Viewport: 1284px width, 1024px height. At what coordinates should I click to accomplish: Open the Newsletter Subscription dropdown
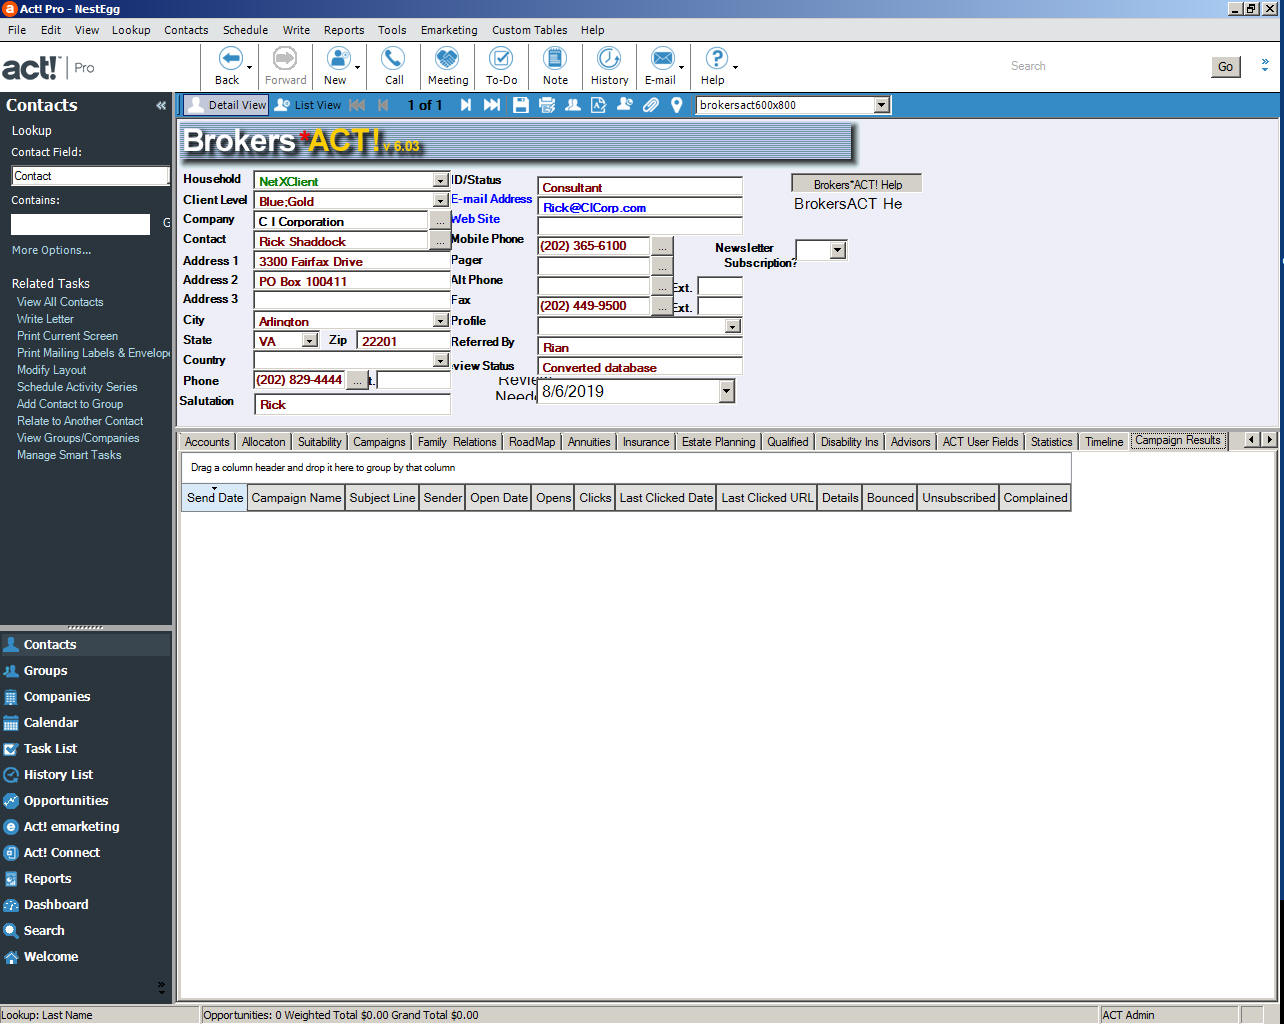click(838, 250)
